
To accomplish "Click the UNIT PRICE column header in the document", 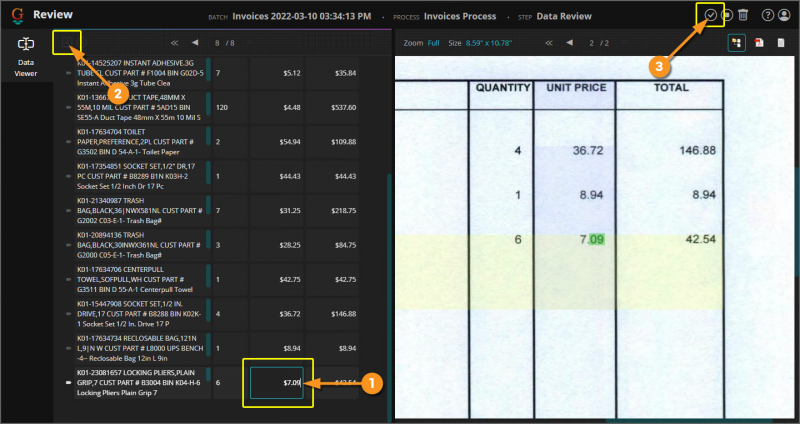I will [576, 88].
